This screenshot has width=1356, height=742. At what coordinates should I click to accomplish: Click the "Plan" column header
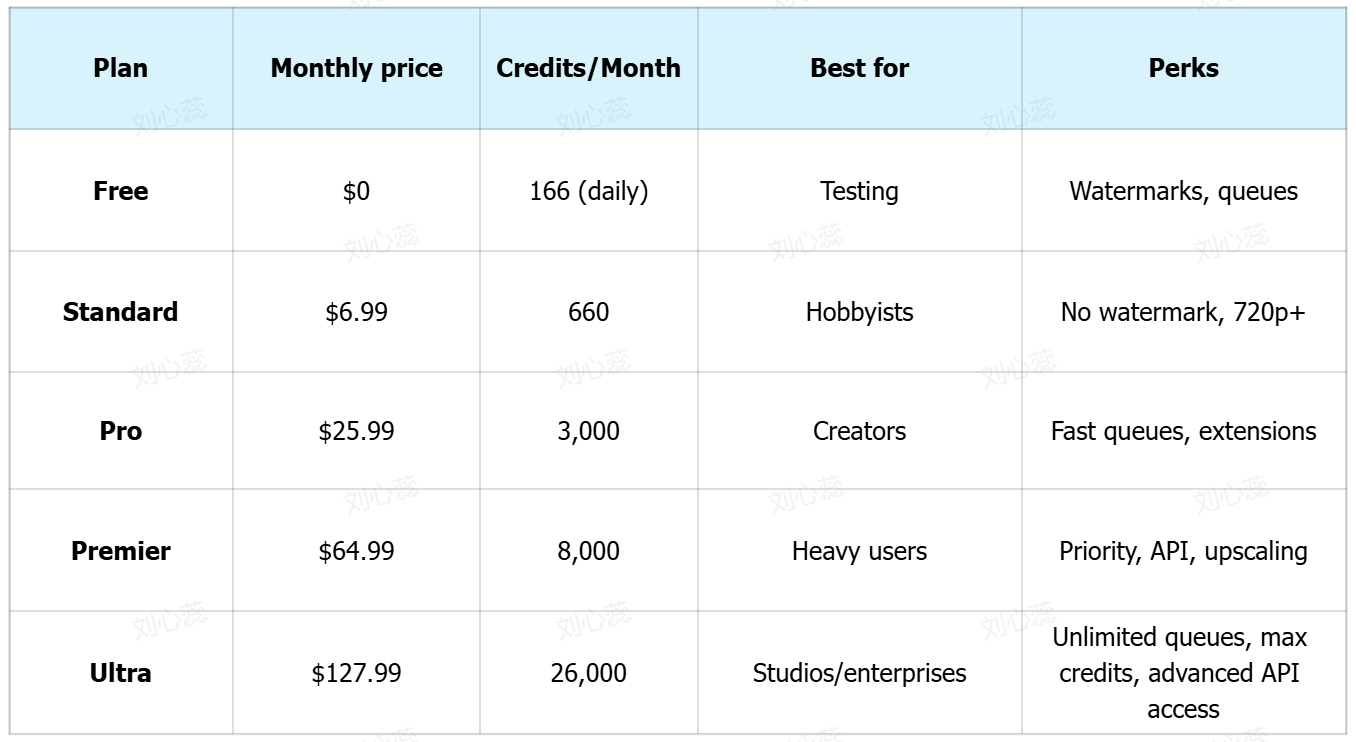[x=121, y=68]
